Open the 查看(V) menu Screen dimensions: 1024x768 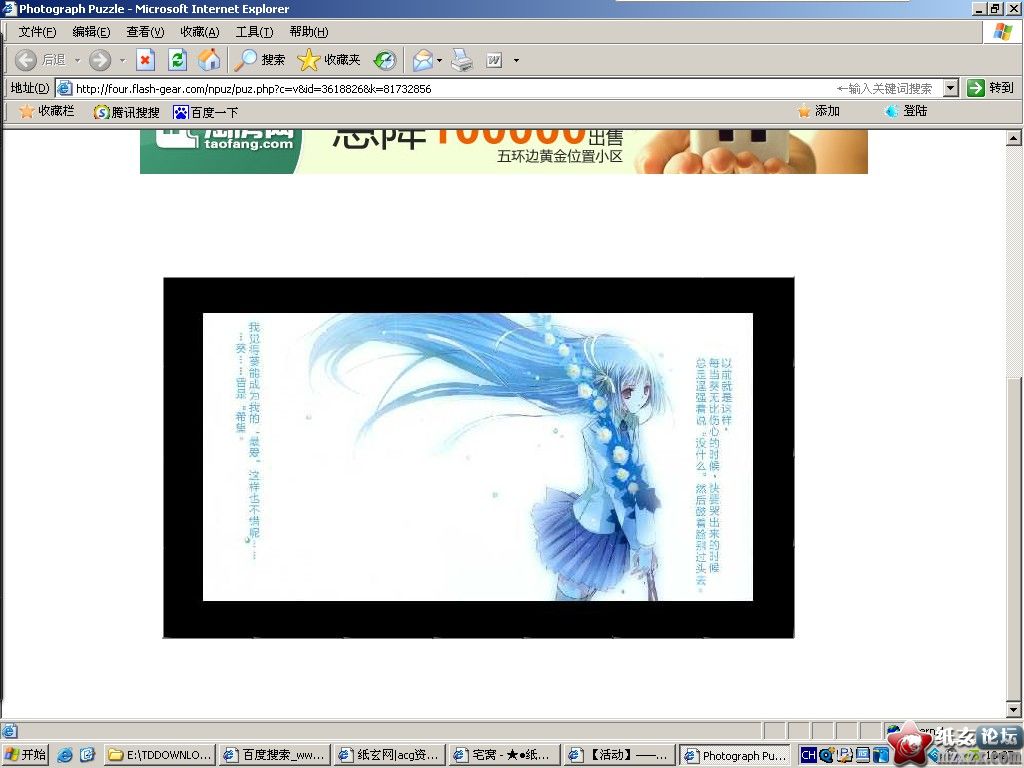click(145, 32)
